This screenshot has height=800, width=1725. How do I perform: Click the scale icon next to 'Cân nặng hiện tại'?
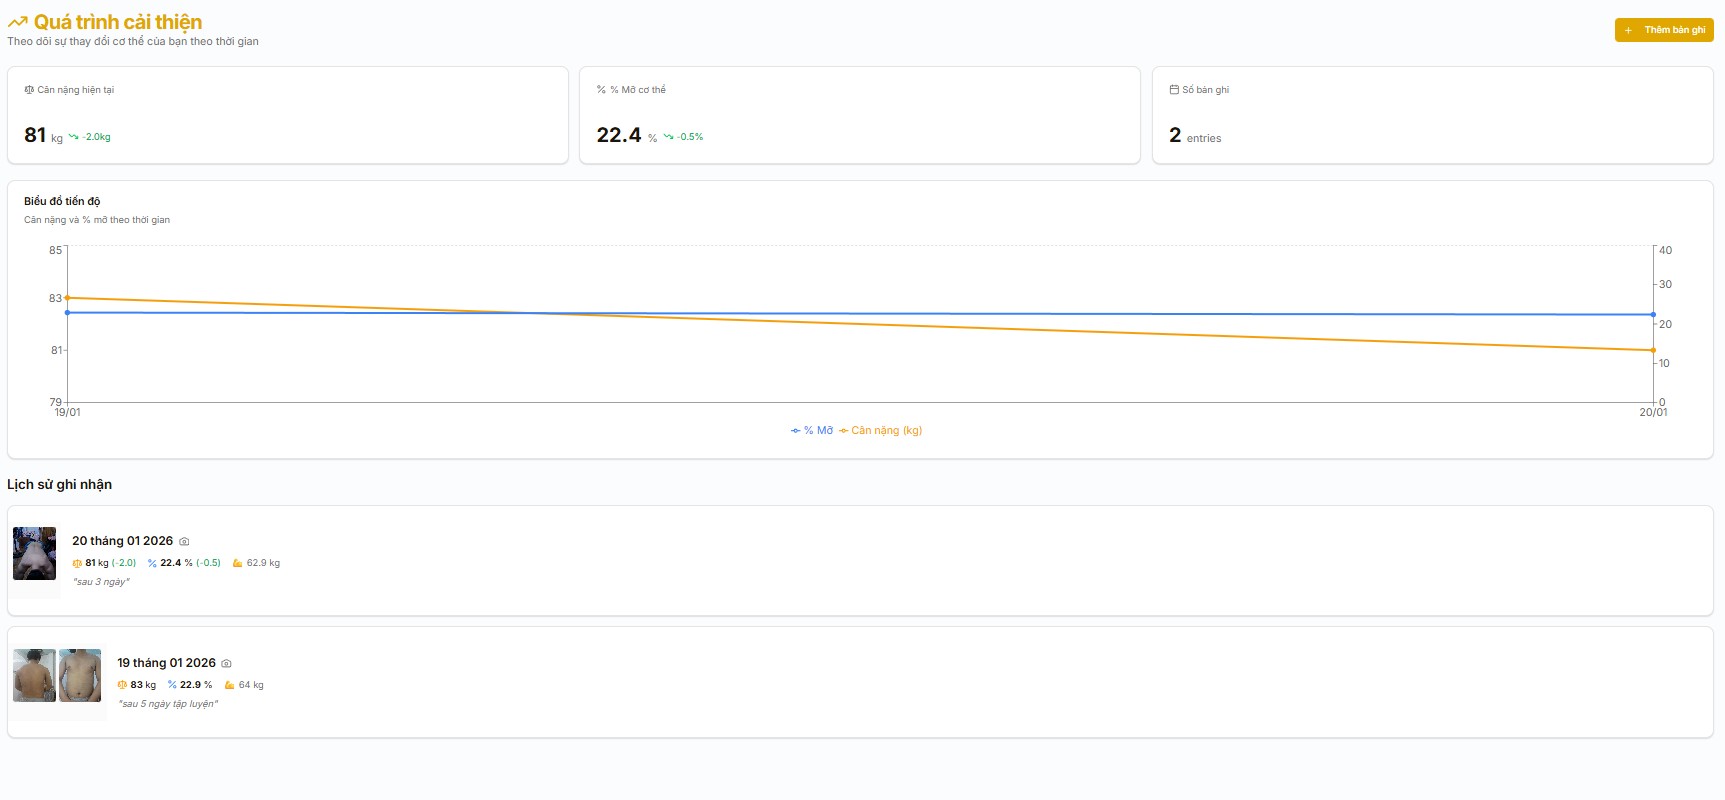click(29, 90)
